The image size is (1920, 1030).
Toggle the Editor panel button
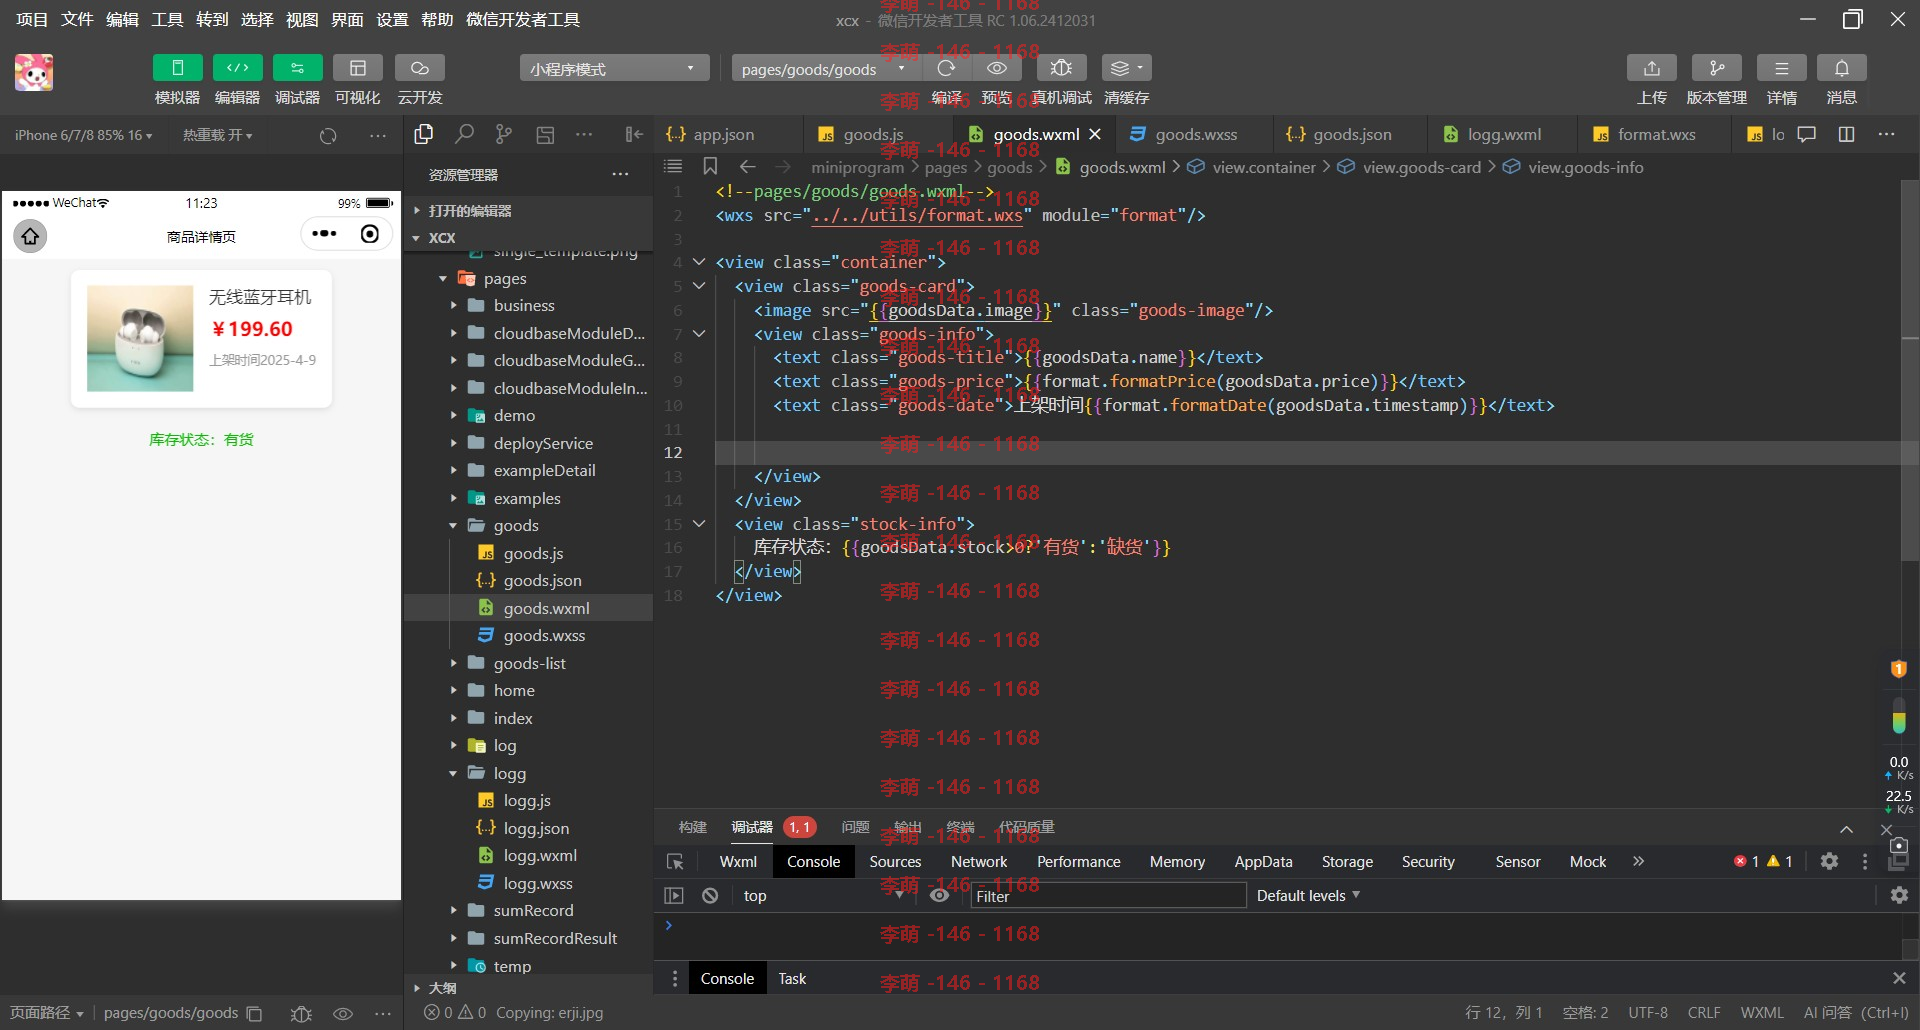(x=237, y=68)
